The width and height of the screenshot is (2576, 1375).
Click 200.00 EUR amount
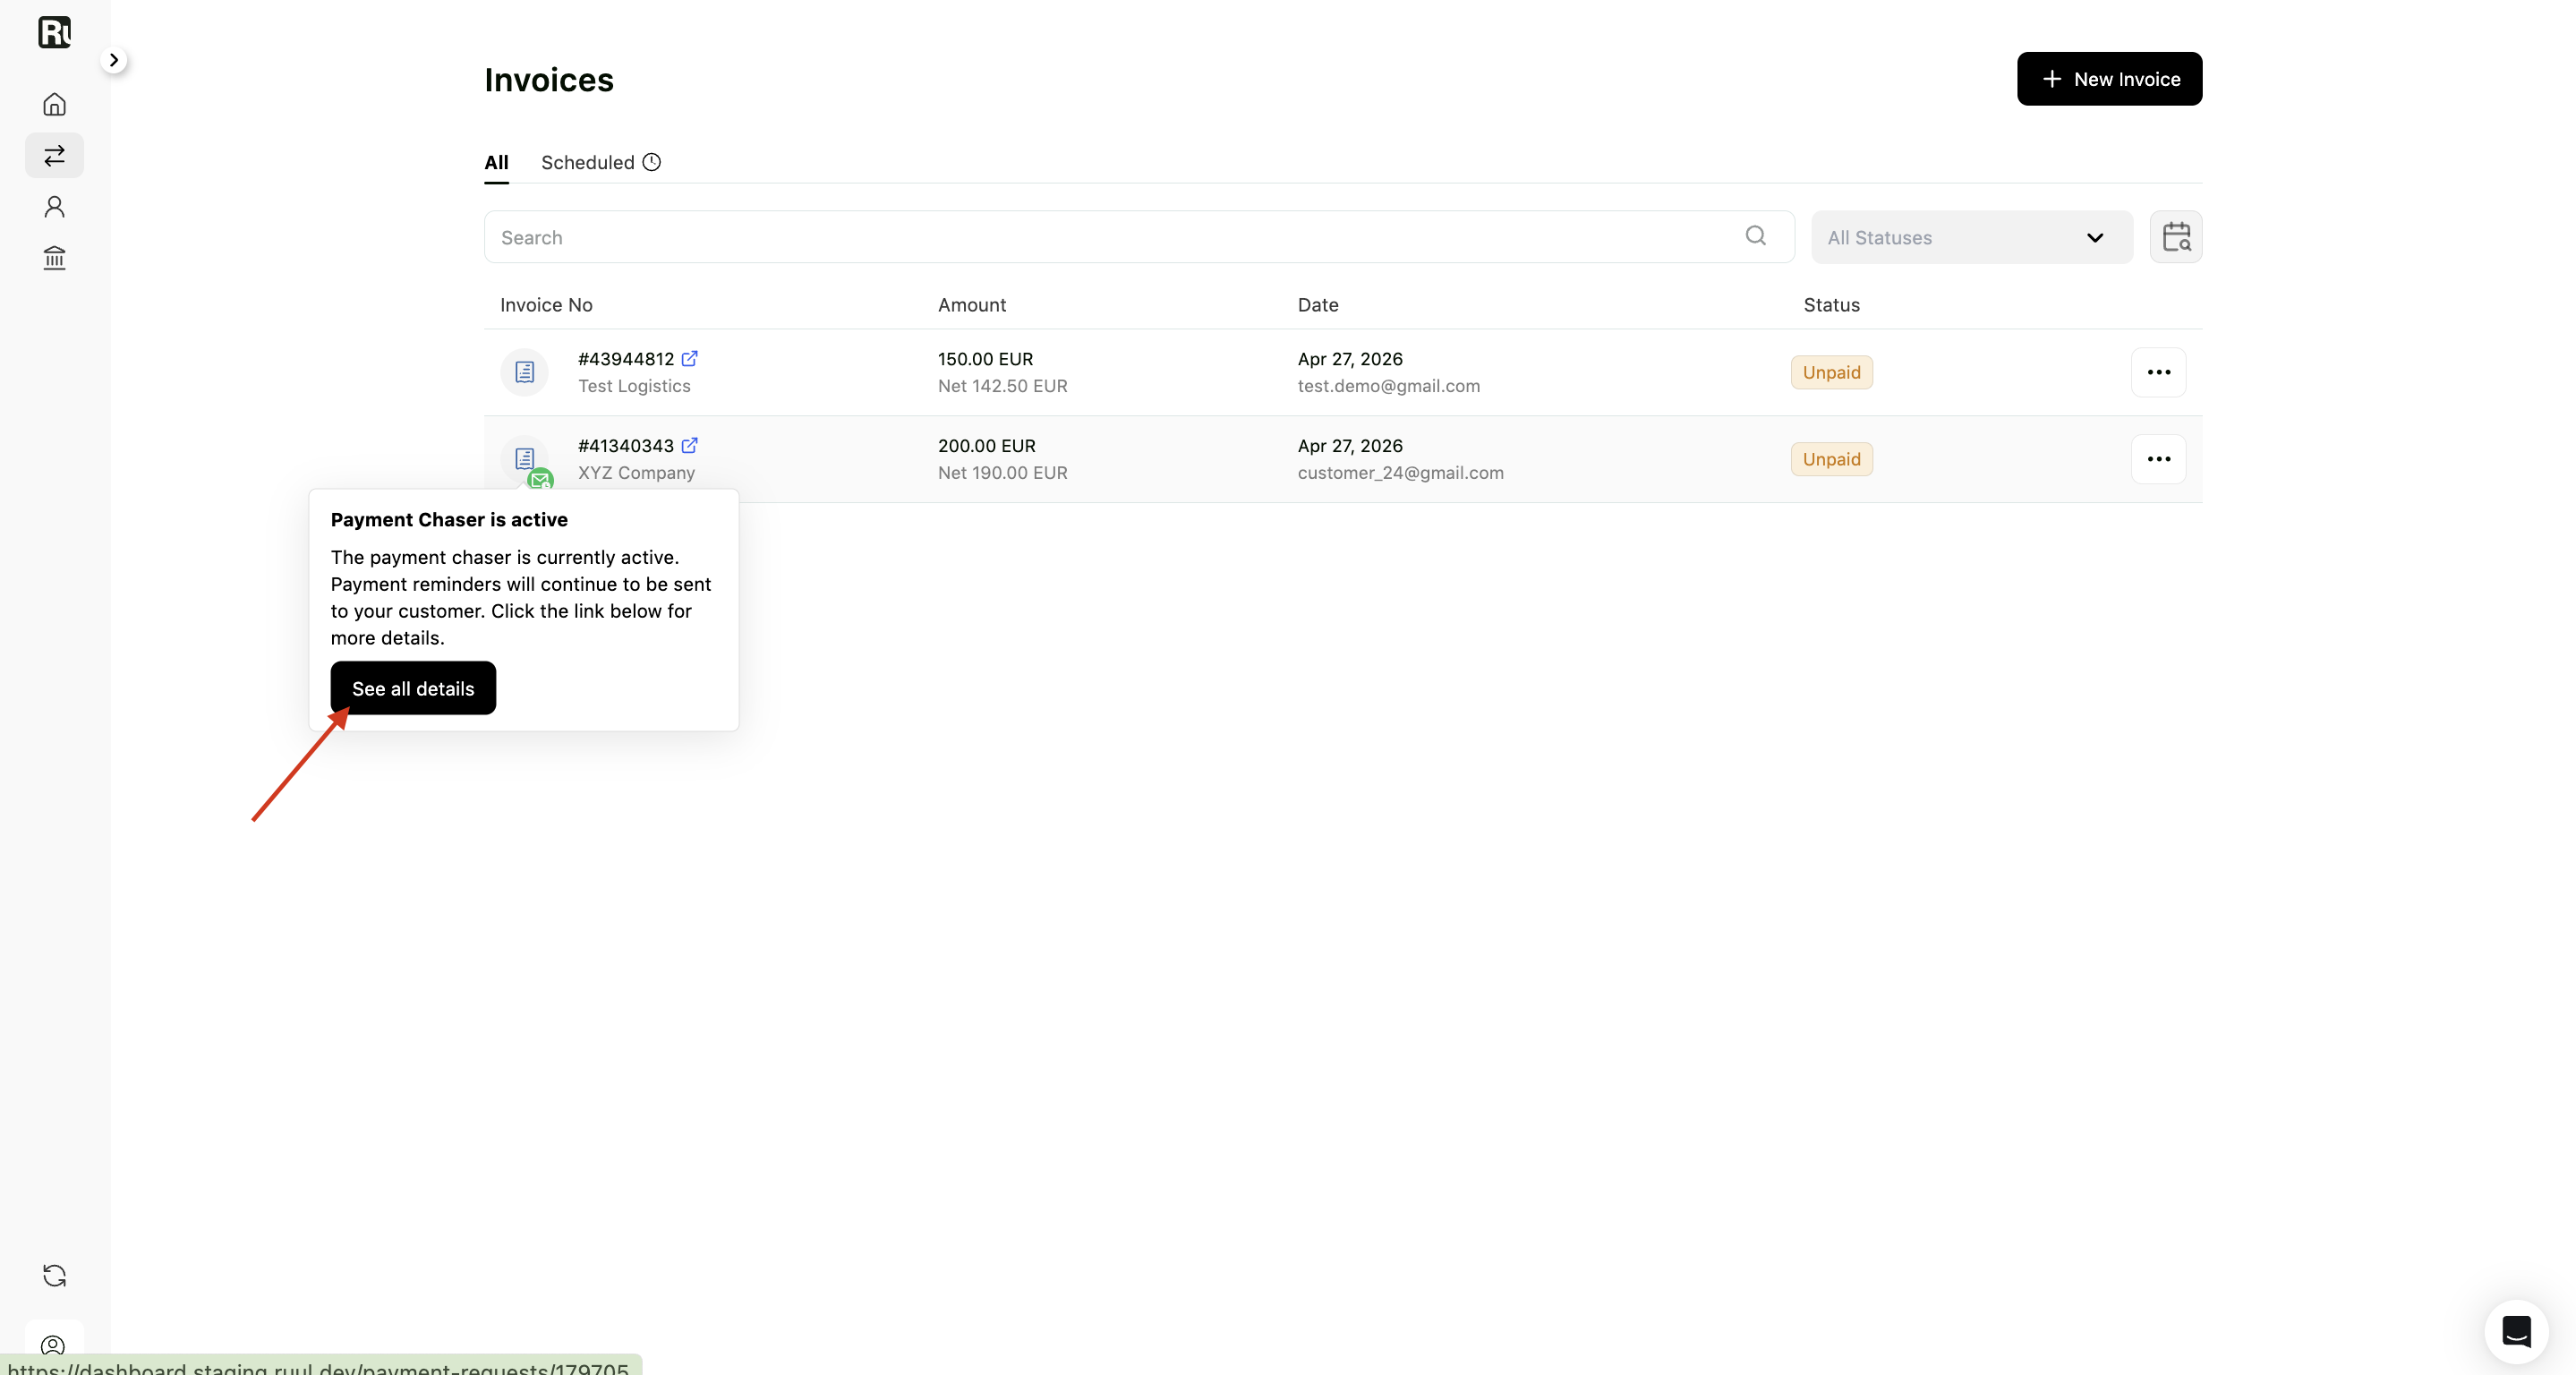(987, 445)
